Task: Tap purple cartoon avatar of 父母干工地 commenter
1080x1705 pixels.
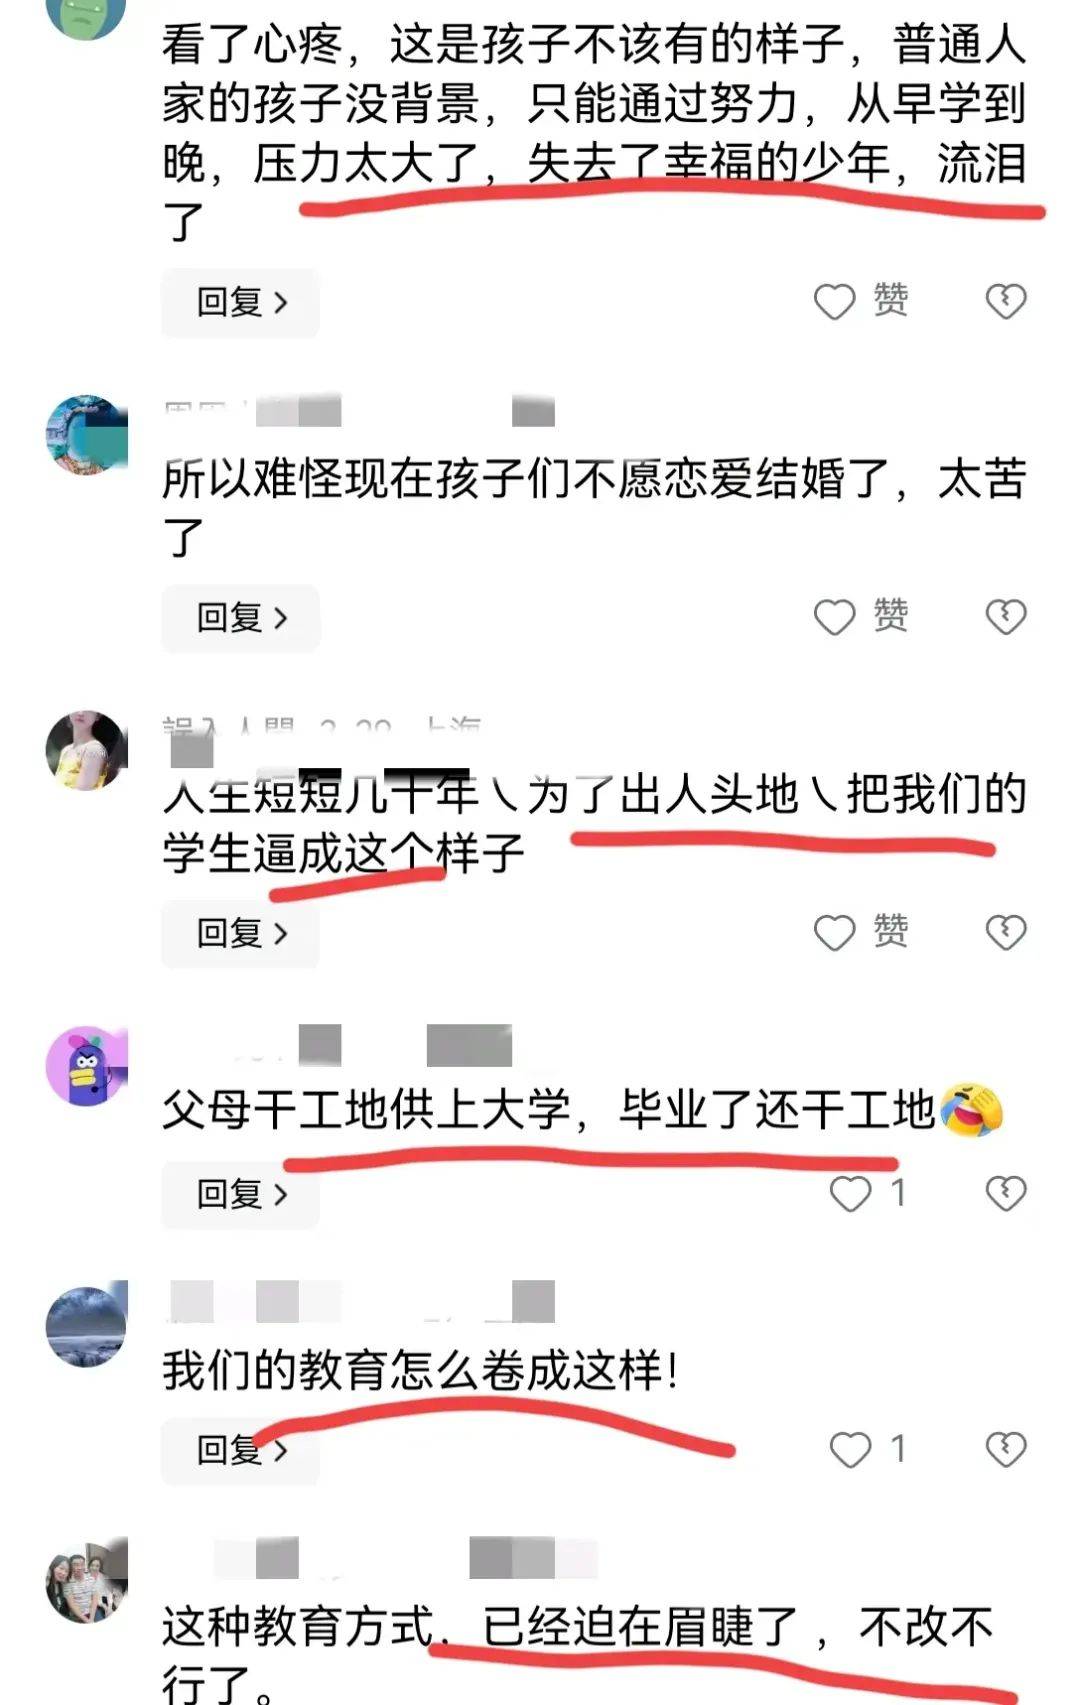Action: (87, 1066)
